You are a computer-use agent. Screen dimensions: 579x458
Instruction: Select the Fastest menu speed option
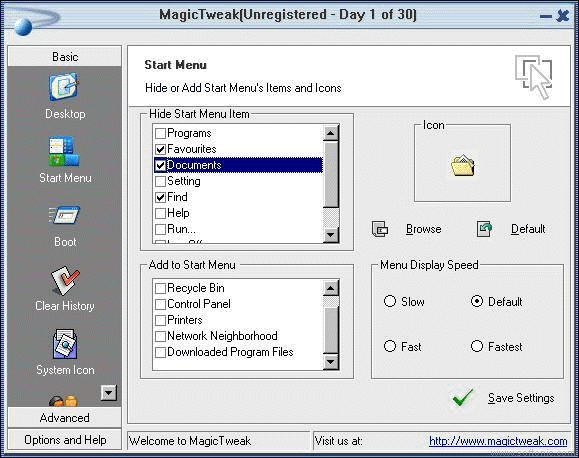coord(477,346)
